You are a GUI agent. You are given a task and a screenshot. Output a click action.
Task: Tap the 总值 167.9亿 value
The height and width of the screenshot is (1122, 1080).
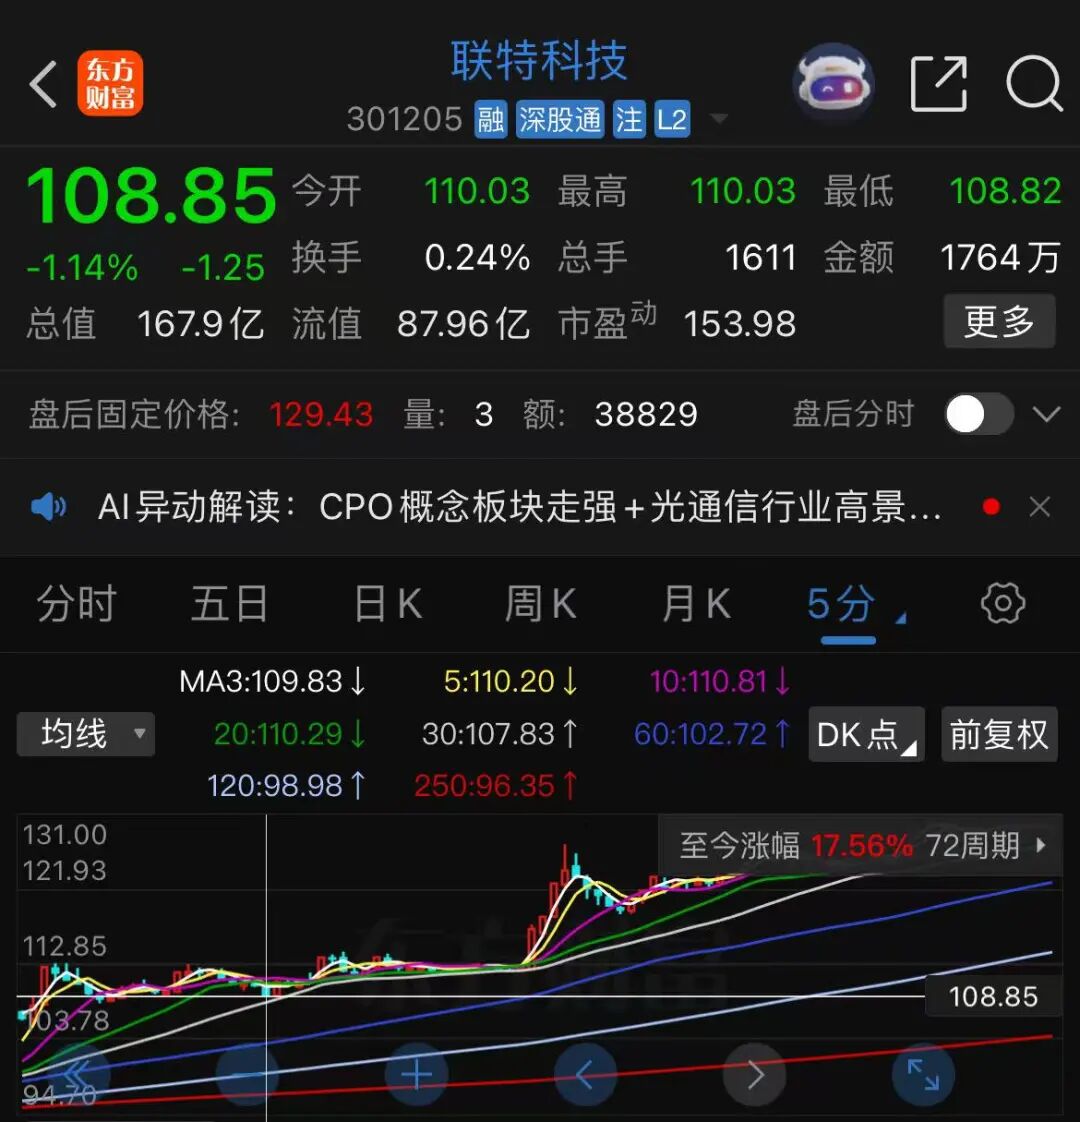tap(200, 323)
